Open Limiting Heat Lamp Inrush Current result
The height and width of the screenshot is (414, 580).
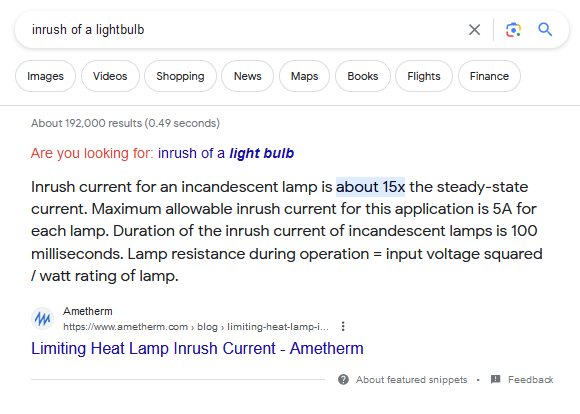pyautogui.click(x=197, y=349)
